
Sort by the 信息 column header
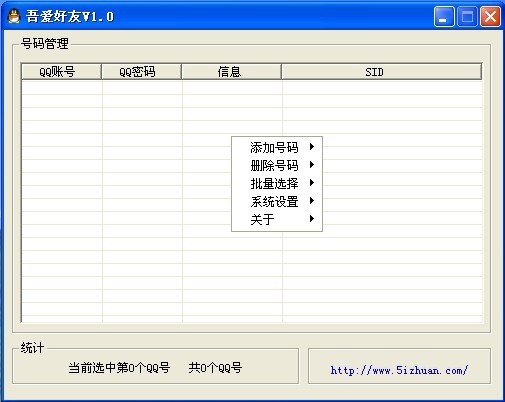pos(232,72)
